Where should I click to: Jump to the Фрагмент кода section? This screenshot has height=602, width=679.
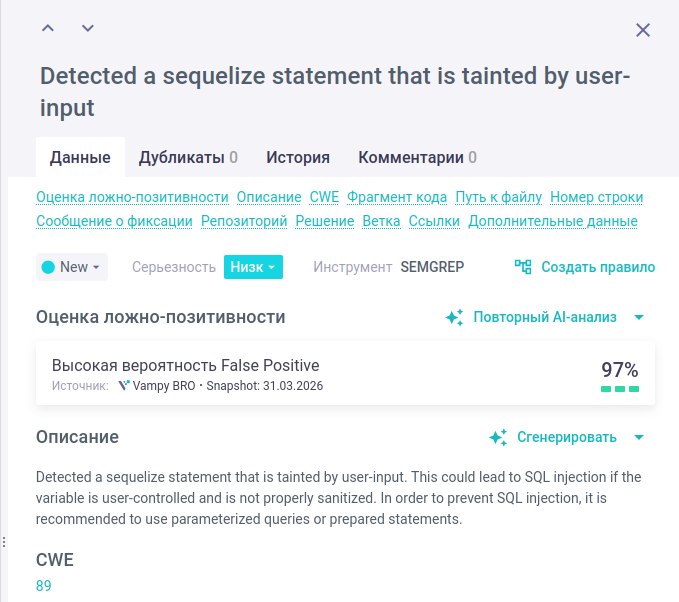[397, 197]
